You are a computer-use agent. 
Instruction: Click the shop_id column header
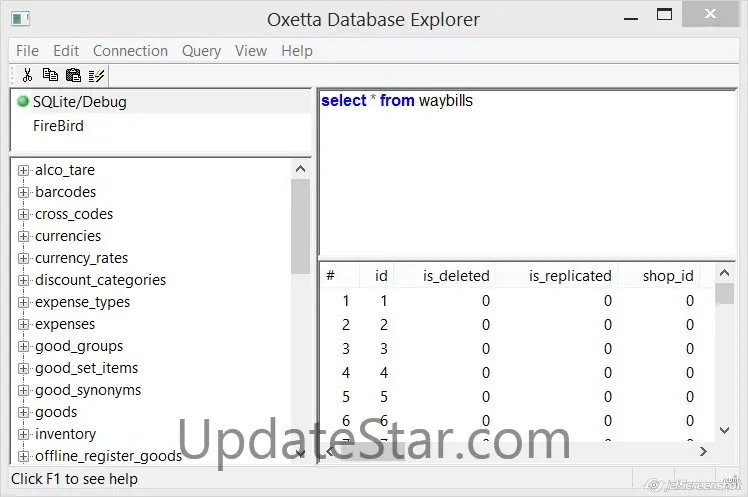pyautogui.click(x=658, y=276)
